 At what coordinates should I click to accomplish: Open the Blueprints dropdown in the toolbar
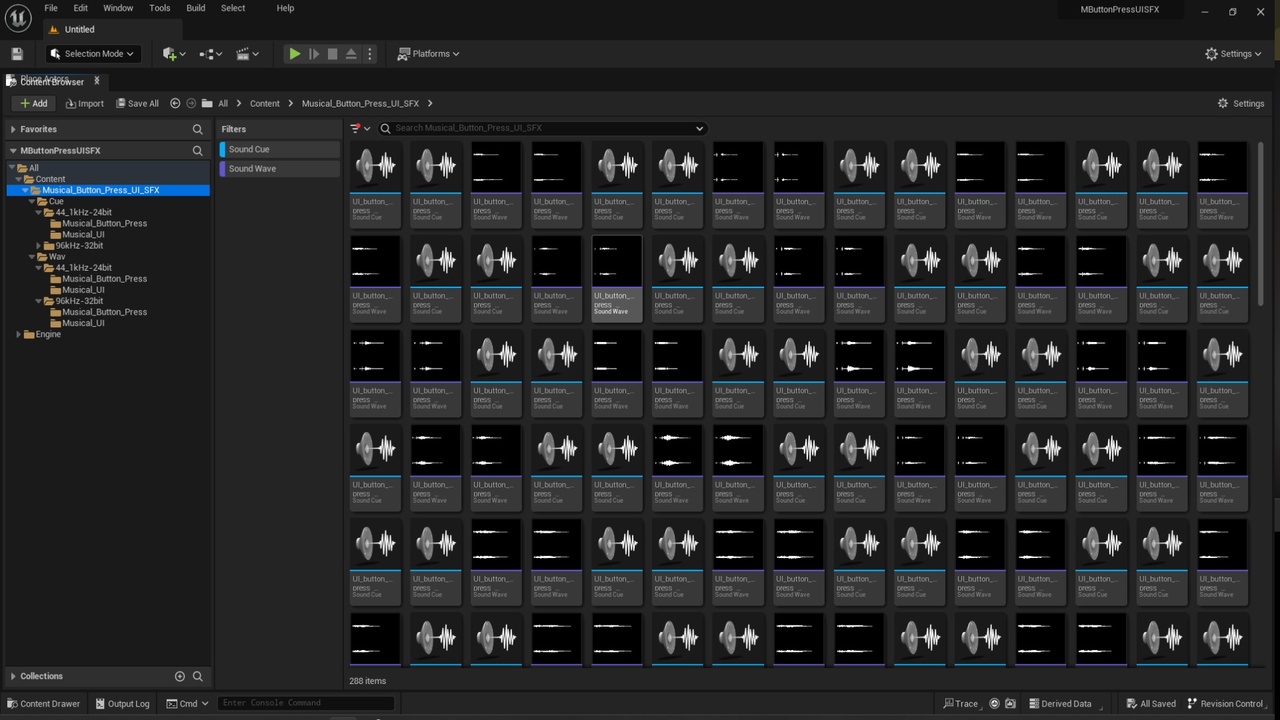click(211, 54)
